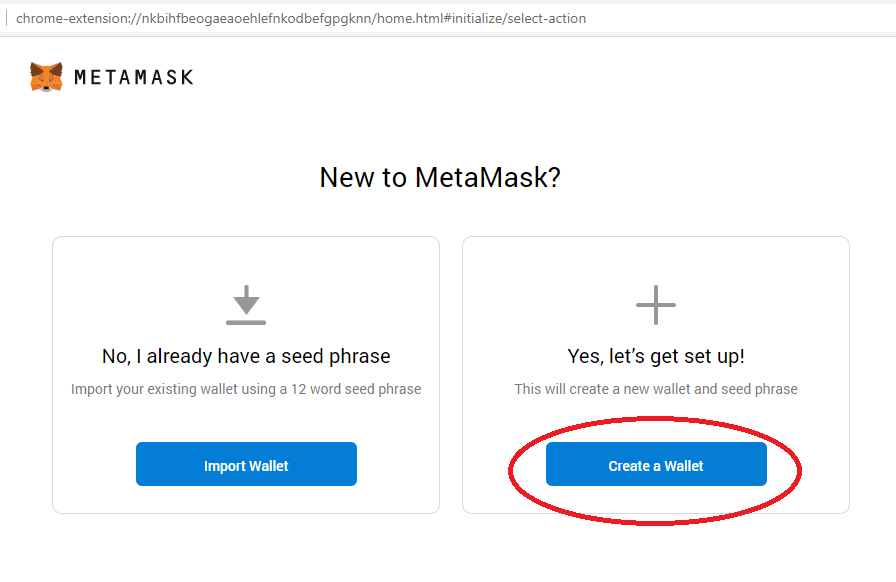This screenshot has width=896, height=582.
Task: Click "No, I already have a seed phrase"
Action: tap(246, 356)
